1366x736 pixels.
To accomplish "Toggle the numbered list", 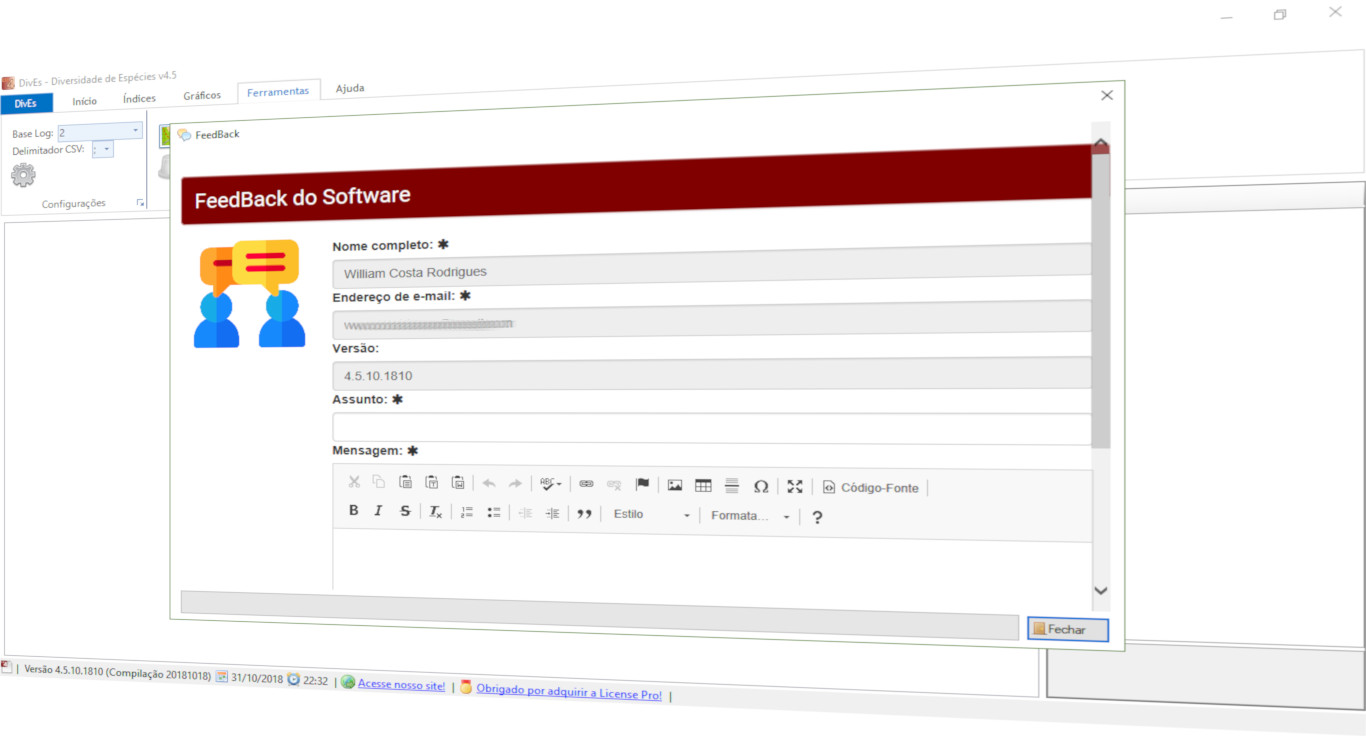I will [466, 512].
